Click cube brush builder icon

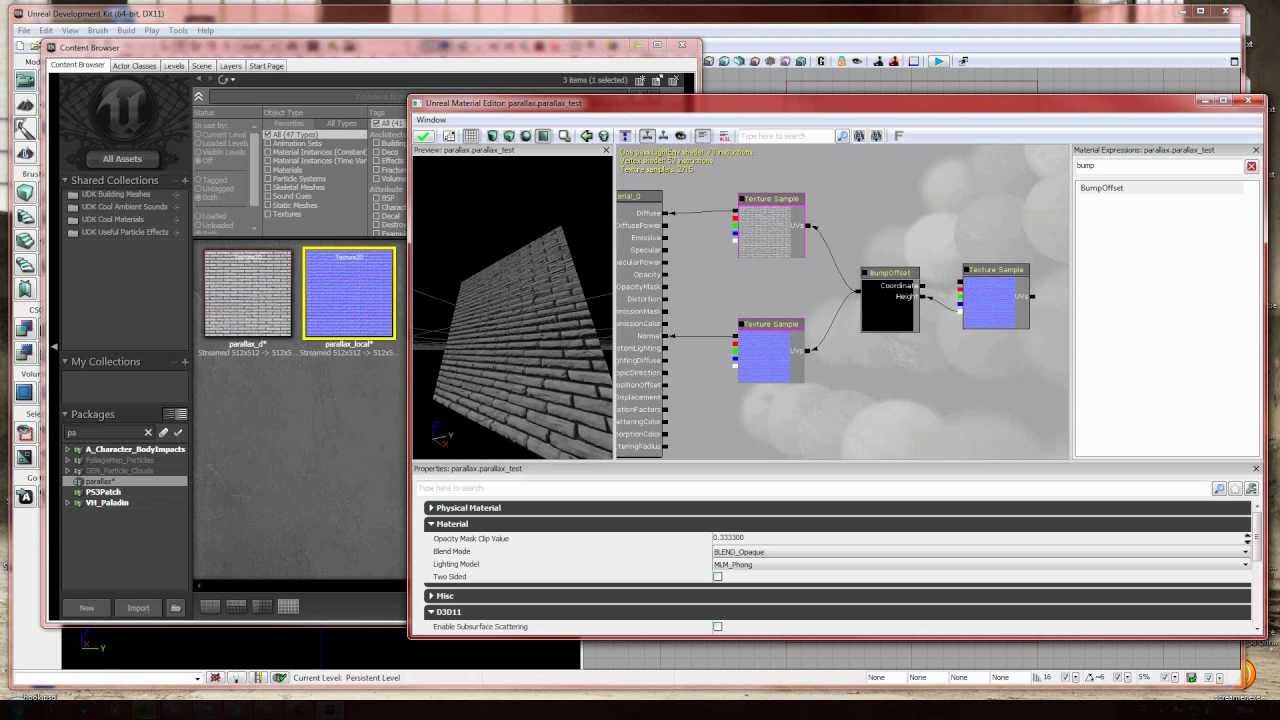tap(25, 192)
